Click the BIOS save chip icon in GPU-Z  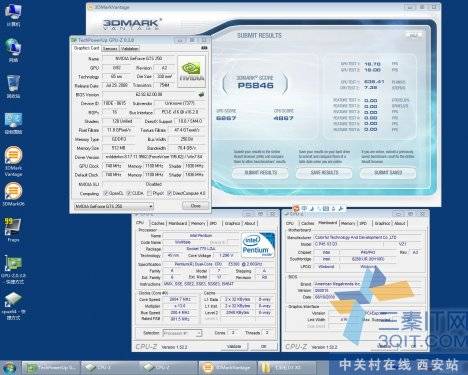pyautogui.click(x=201, y=95)
